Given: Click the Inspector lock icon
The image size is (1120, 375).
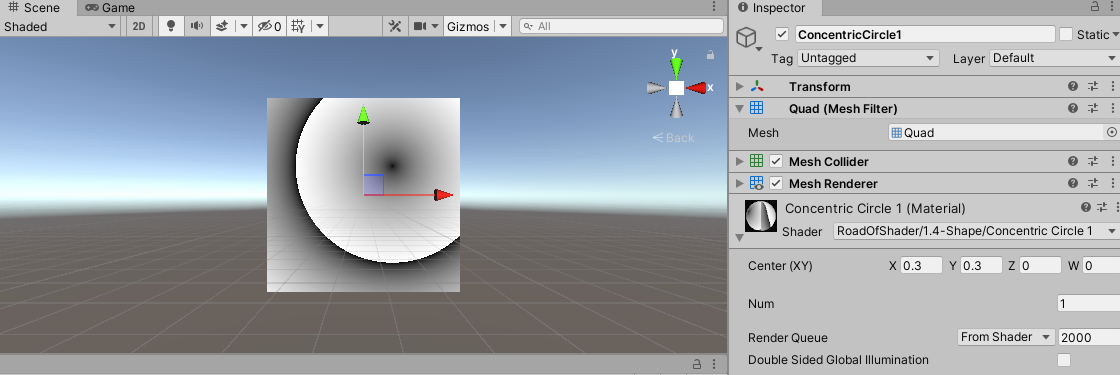Looking at the screenshot, I should pyautogui.click(x=1095, y=7).
